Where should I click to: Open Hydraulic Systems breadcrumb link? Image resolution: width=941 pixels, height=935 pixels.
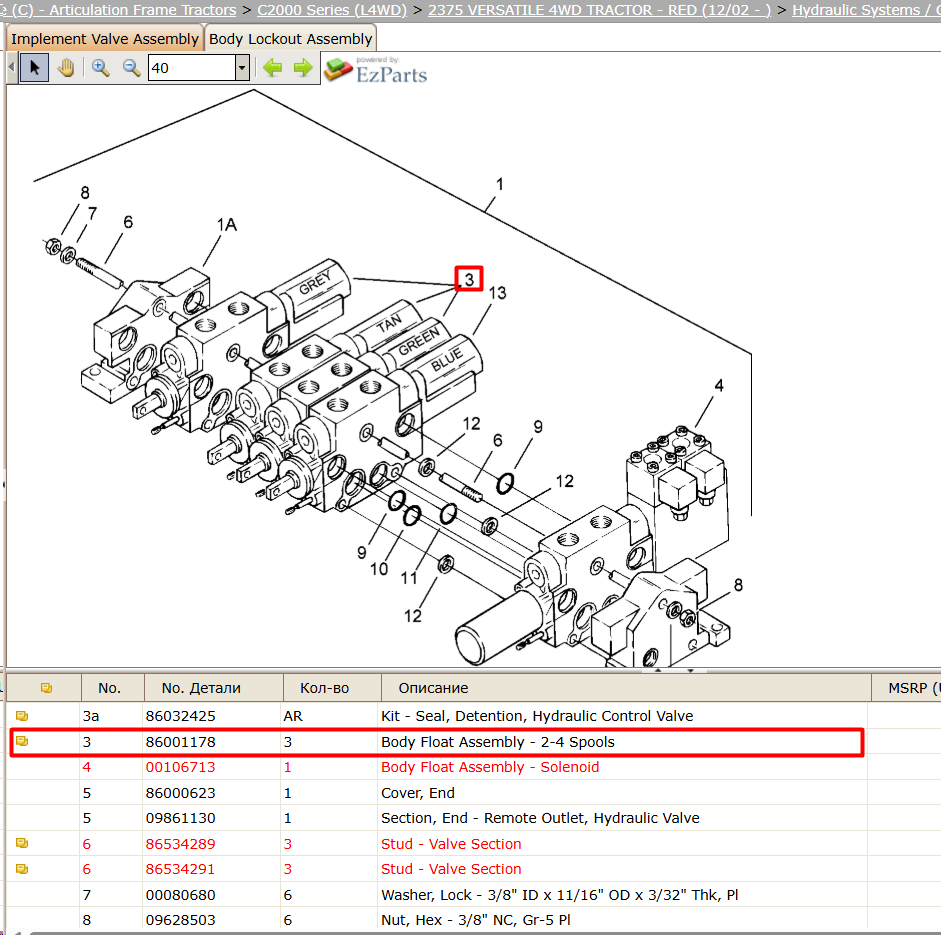pyautogui.click(x=866, y=10)
